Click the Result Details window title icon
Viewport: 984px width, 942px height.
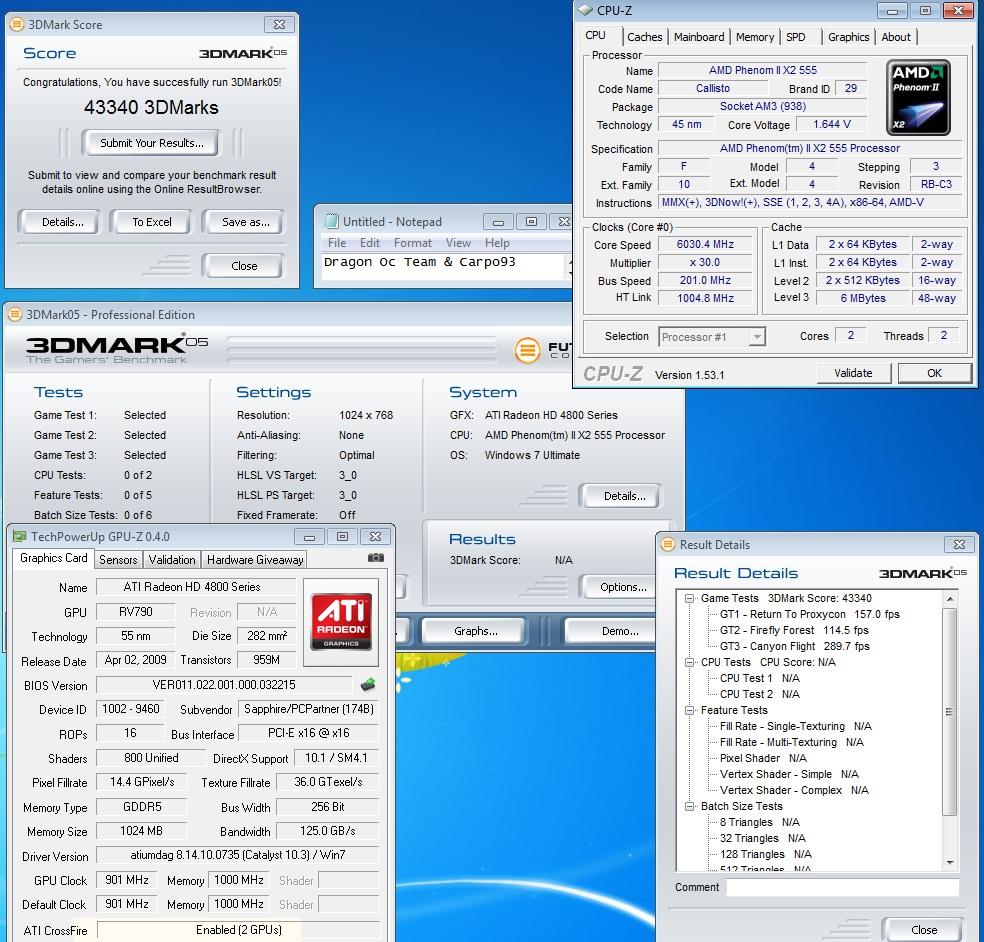click(668, 544)
